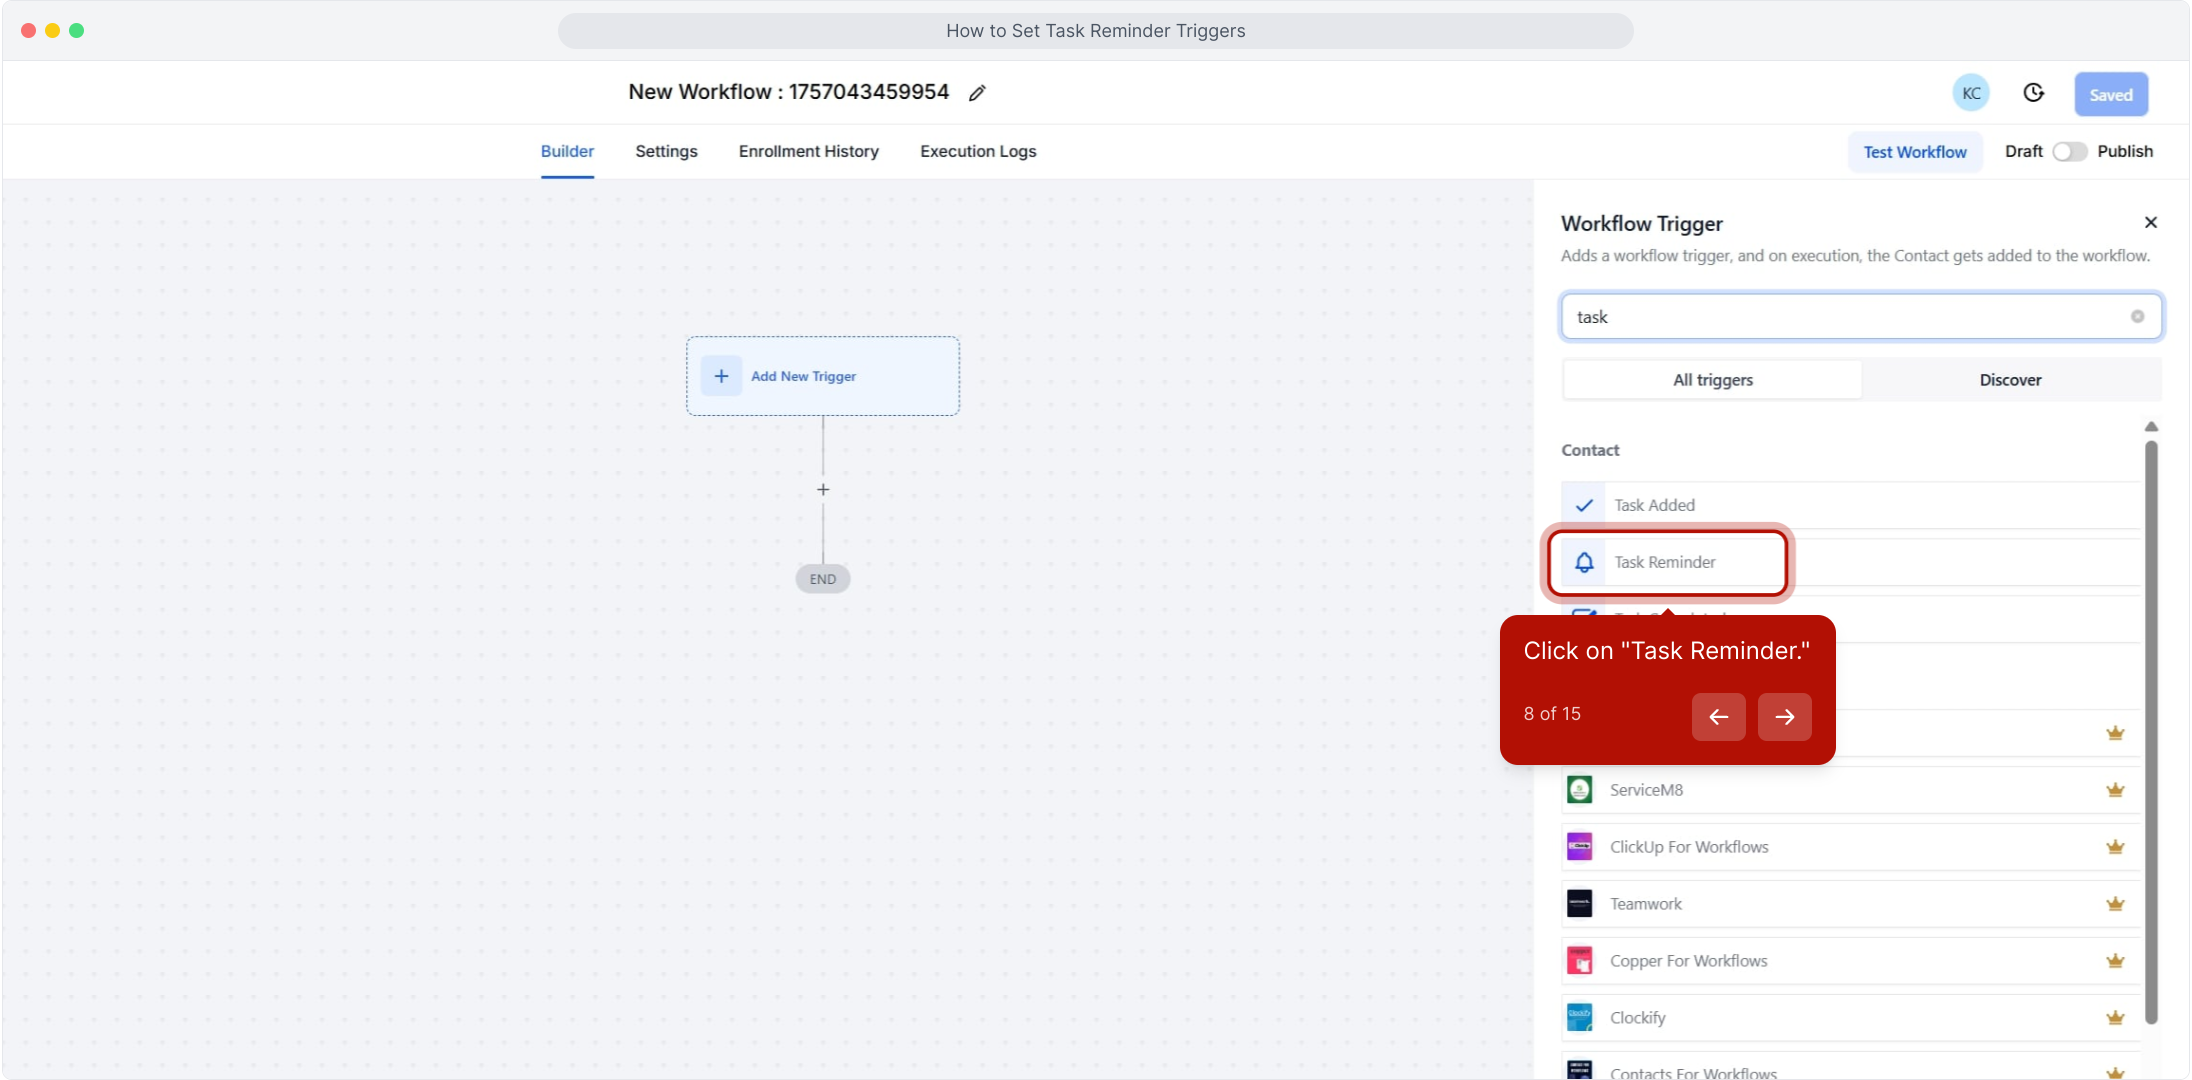
Task: Clear the trigger search field icon
Action: [x=2137, y=317]
